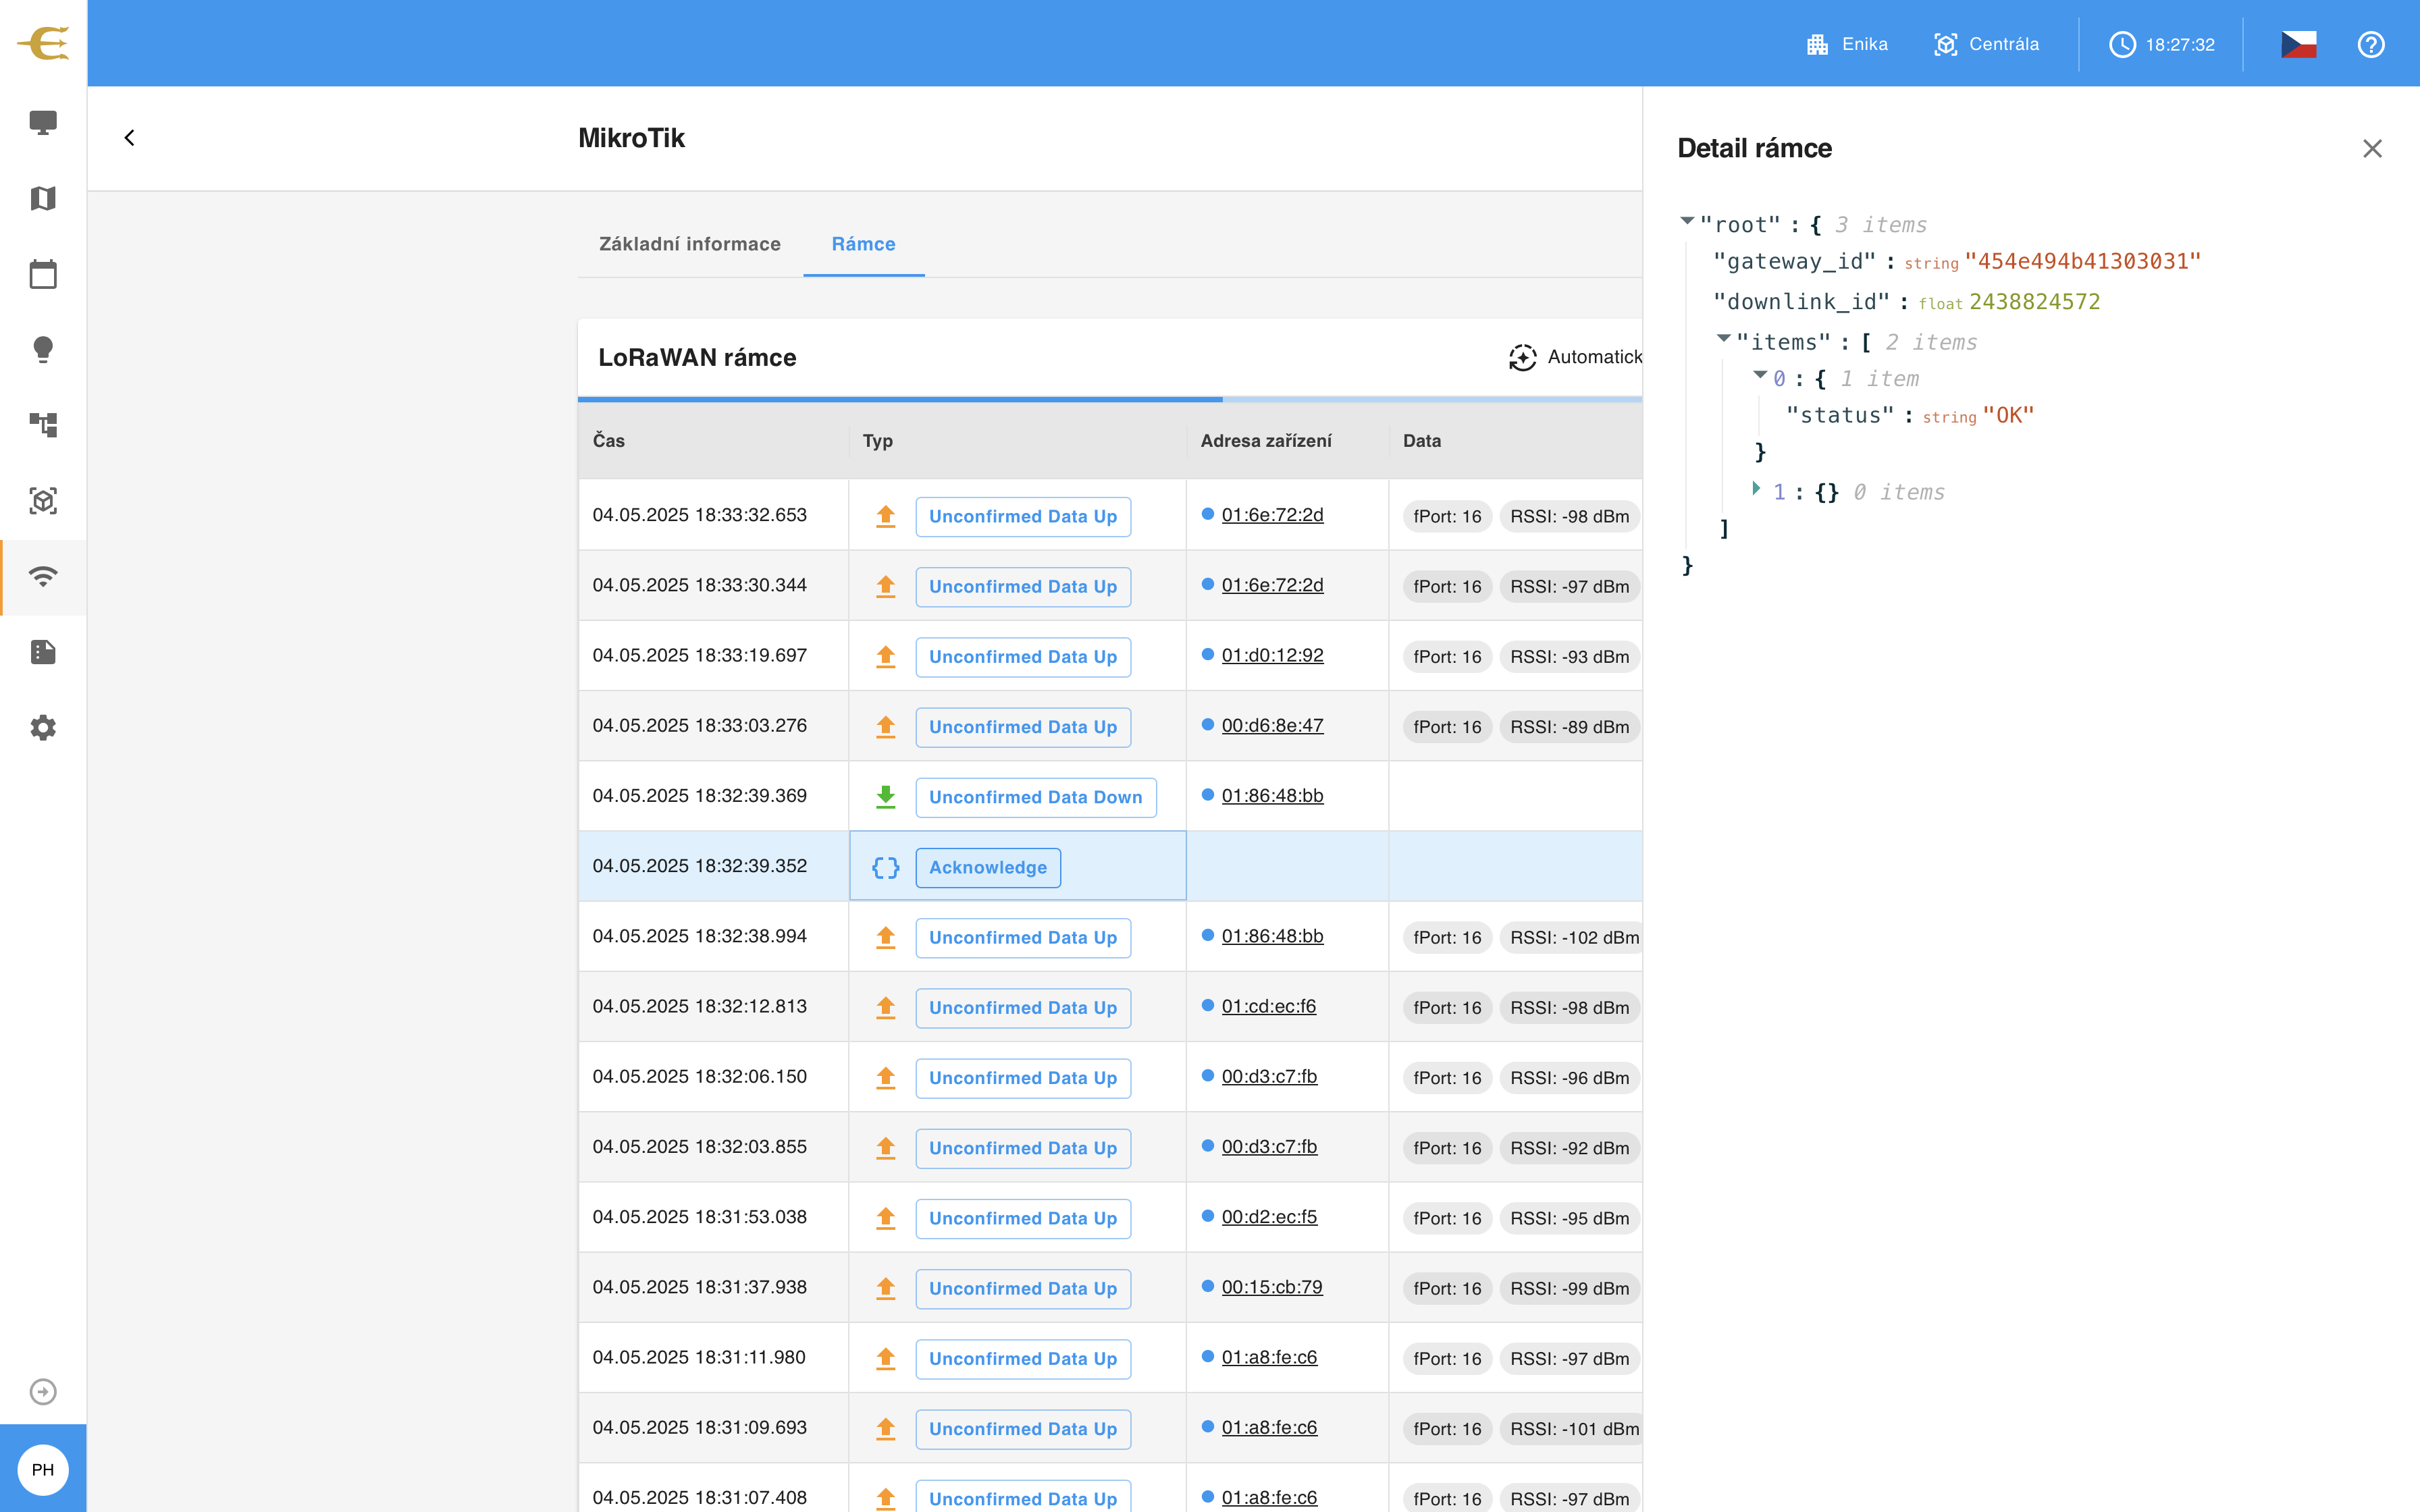The height and width of the screenshot is (1512, 2420).
Task: Collapse the "root" node in JSON tree
Action: 1687,221
